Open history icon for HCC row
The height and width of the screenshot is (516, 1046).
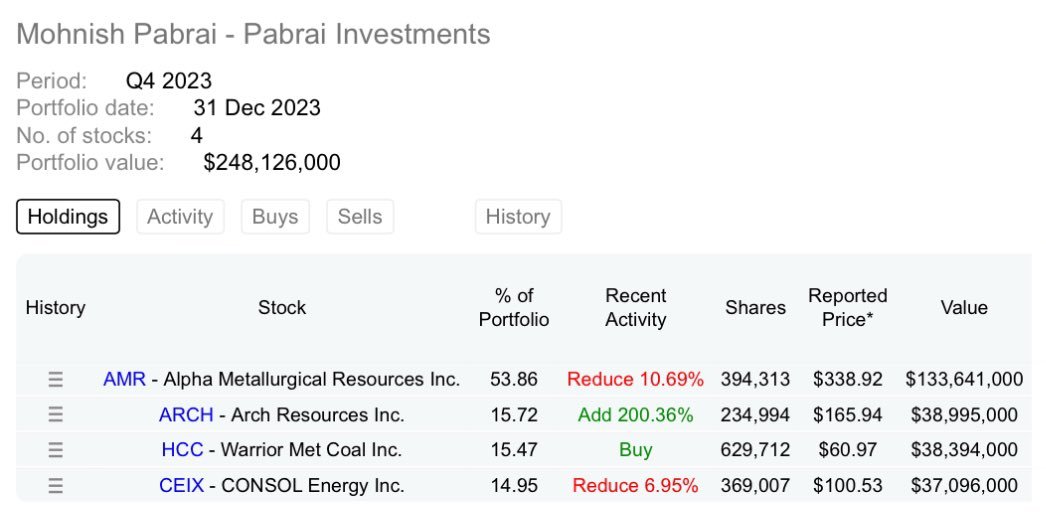tap(56, 450)
